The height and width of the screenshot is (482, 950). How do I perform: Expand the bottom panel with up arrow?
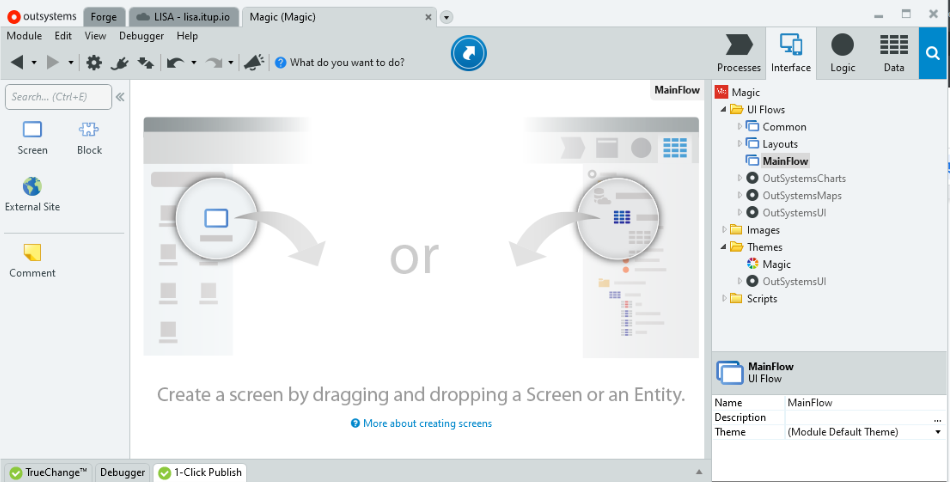tap(699, 472)
